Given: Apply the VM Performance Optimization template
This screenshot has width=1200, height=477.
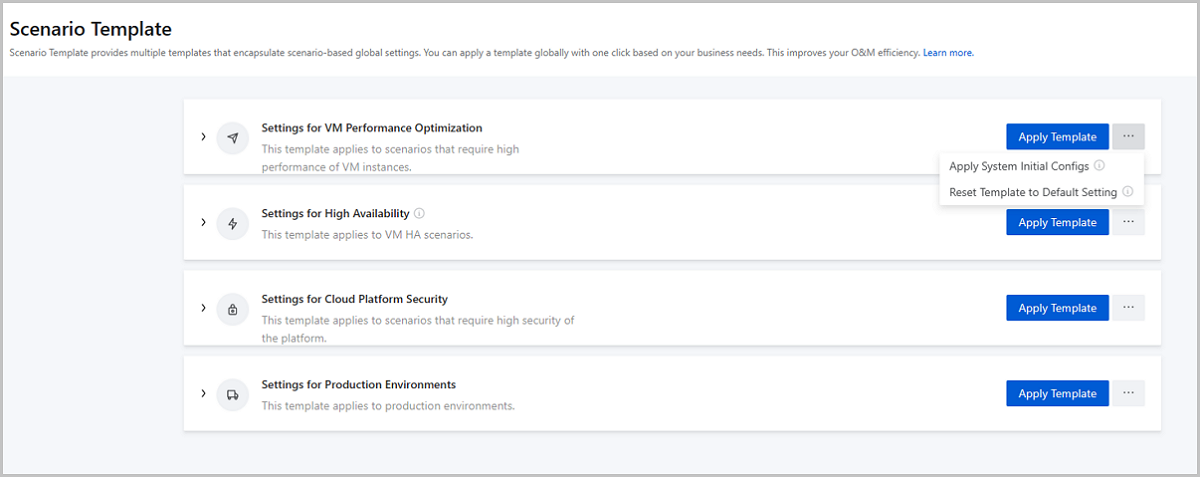Looking at the screenshot, I should point(1057,137).
